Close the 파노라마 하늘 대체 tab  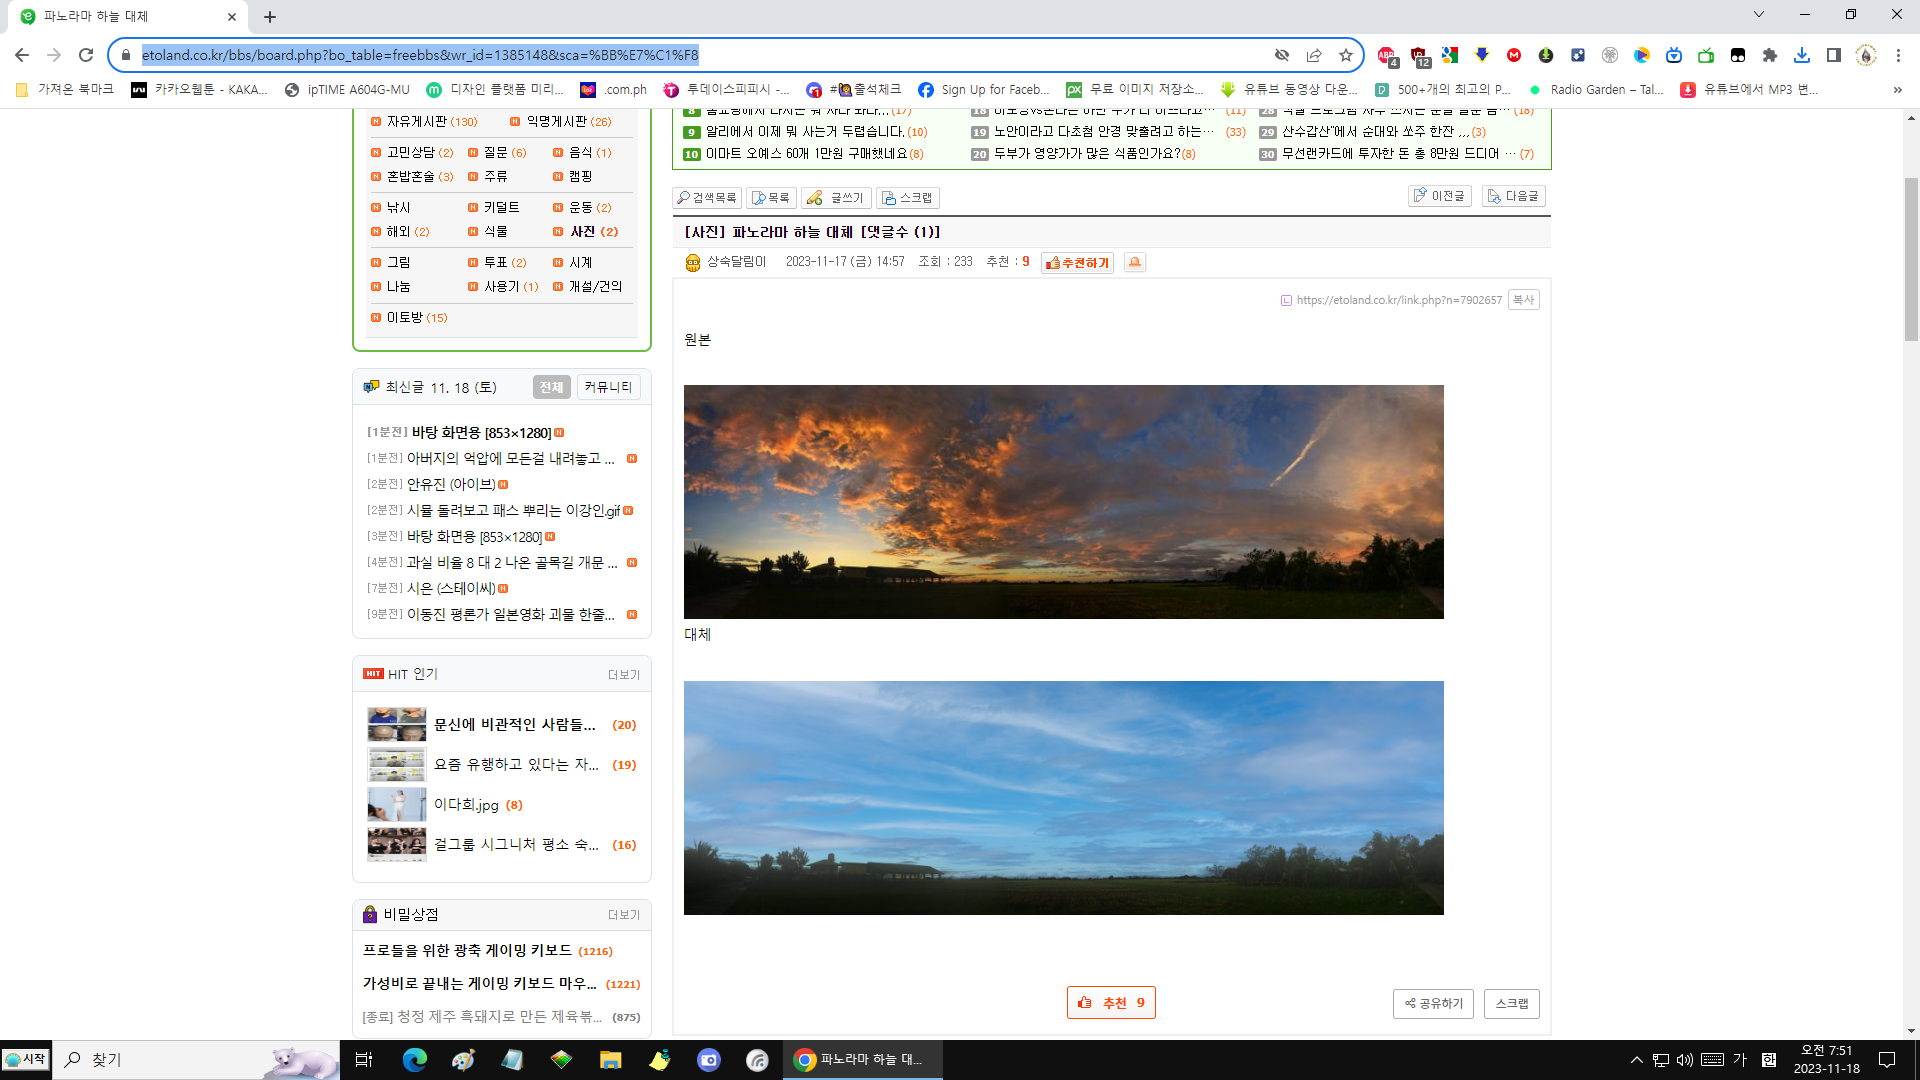[x=232, y=16]
